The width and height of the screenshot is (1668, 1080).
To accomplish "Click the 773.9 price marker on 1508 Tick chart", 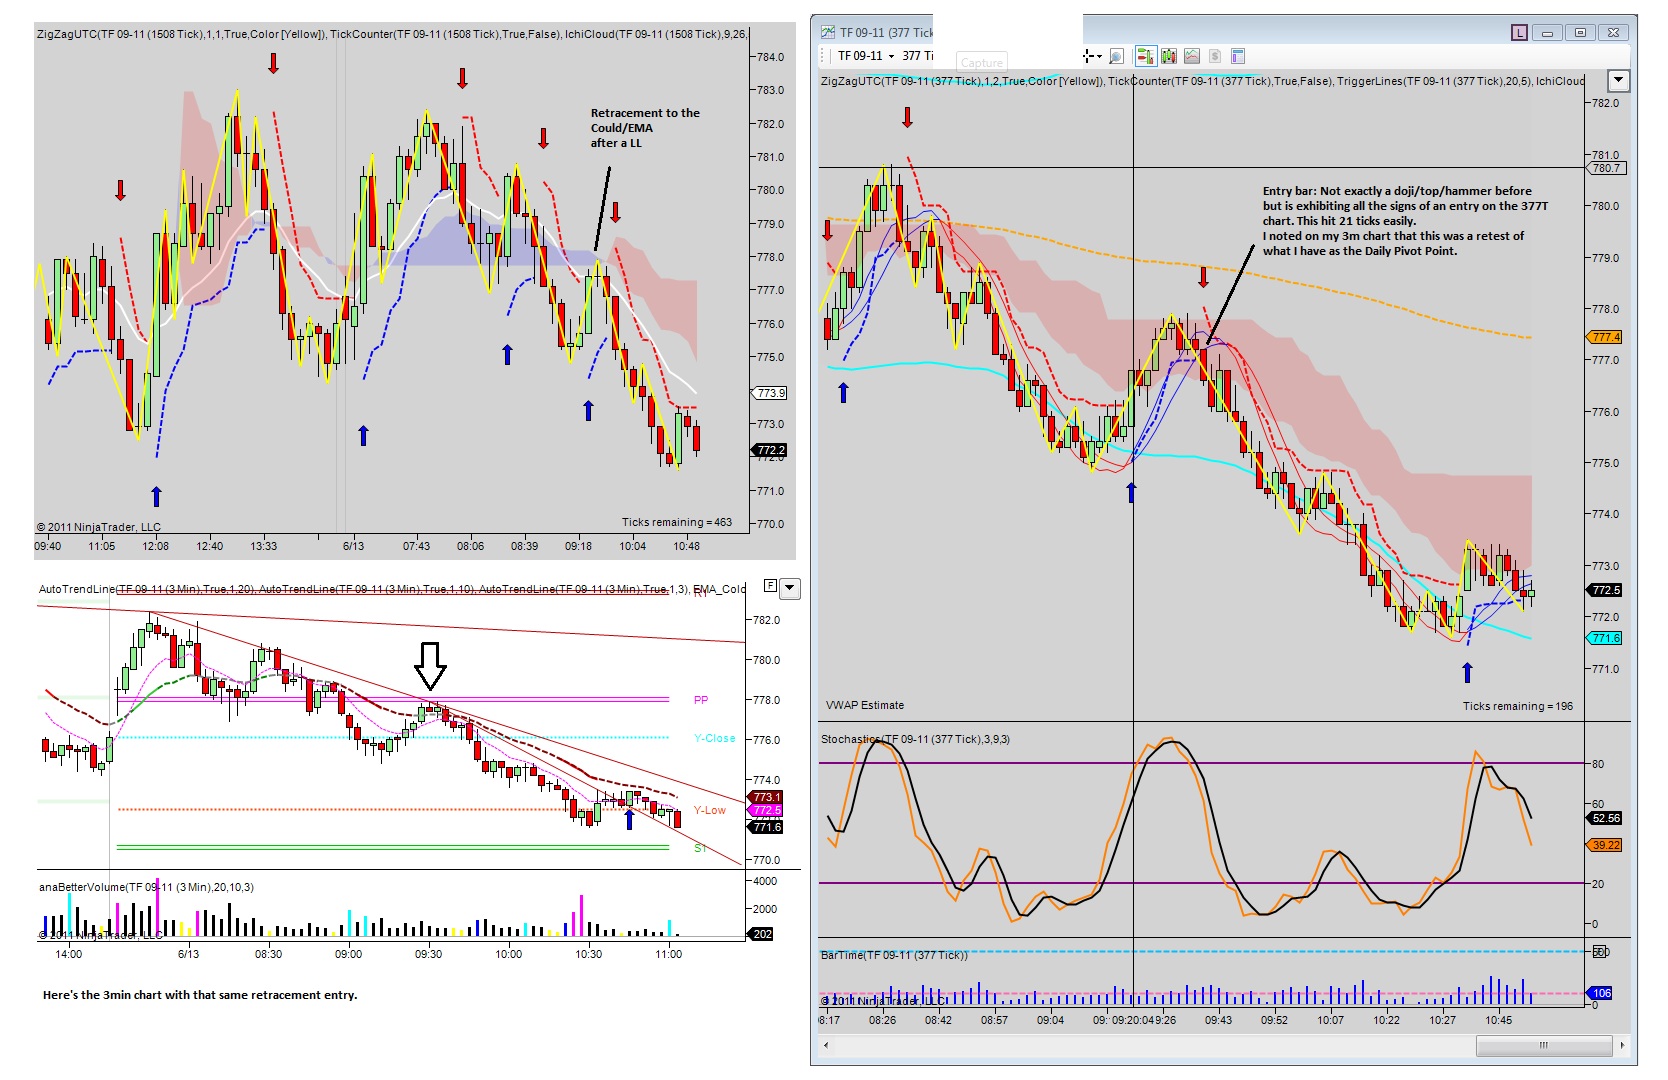I will tap(770, 393).
